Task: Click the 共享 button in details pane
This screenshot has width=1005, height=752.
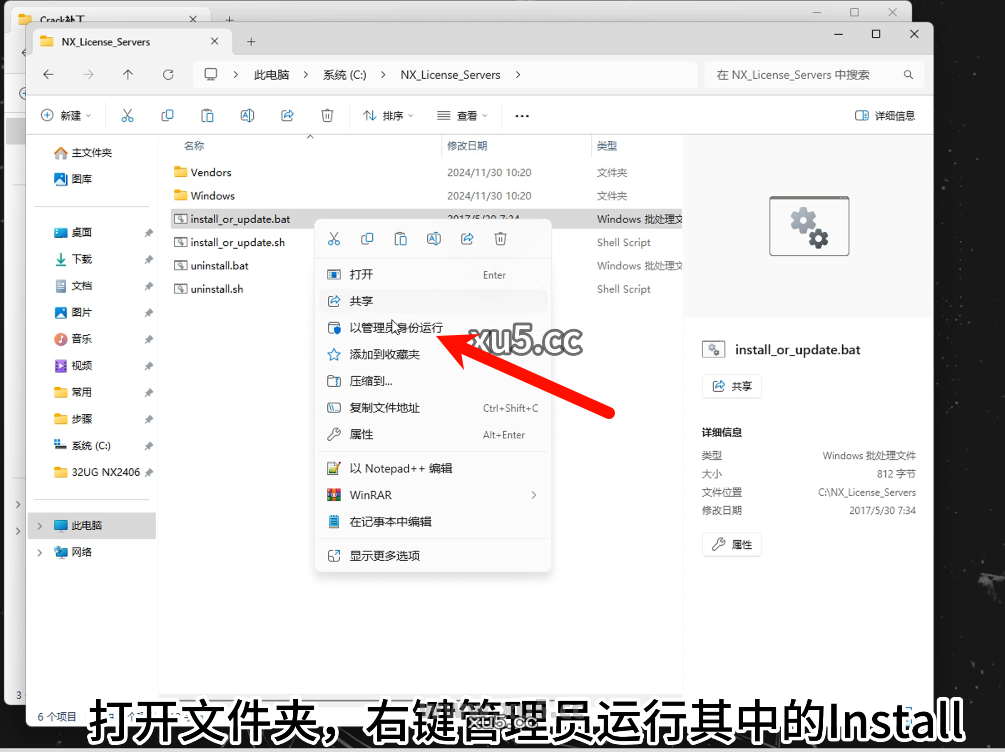Action: (731, 386)
